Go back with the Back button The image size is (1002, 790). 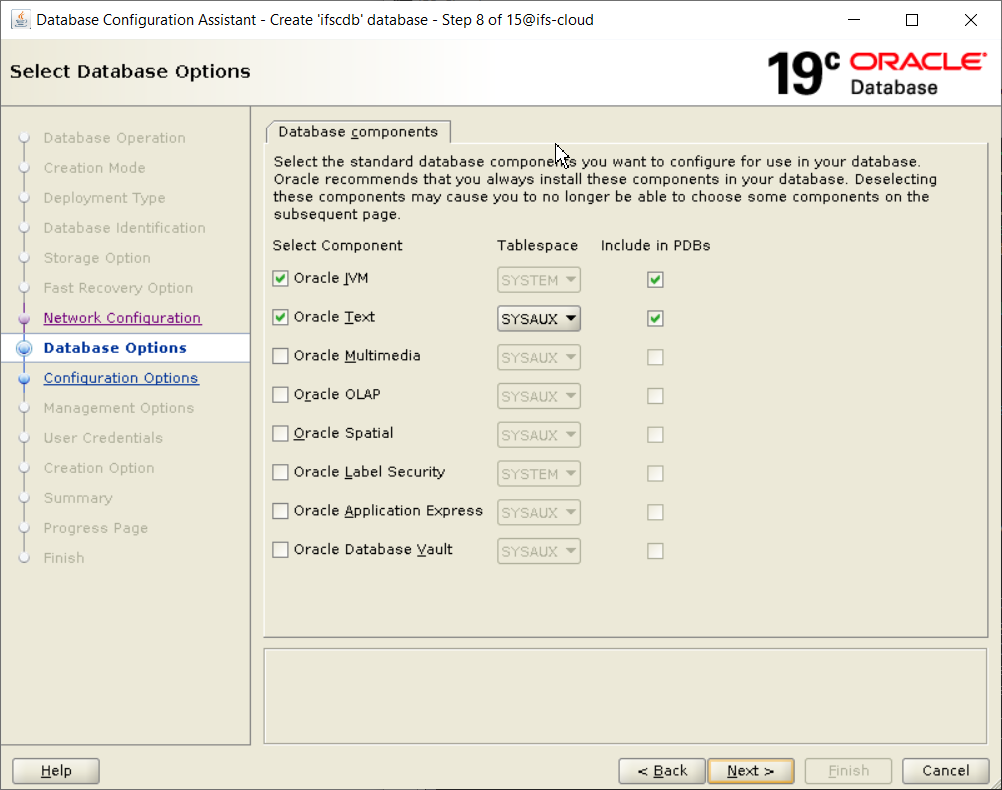coord(662,771)
